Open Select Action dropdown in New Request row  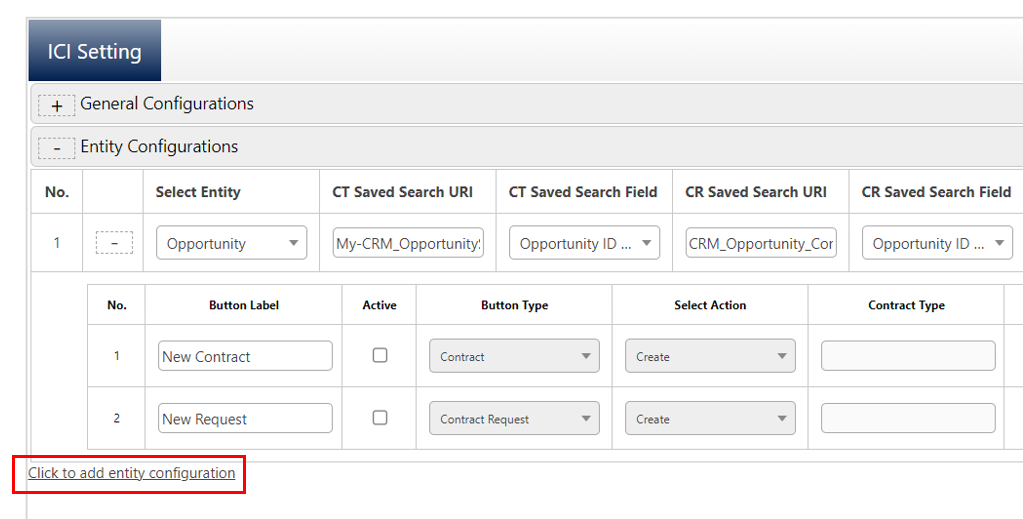tap(710, 419)
